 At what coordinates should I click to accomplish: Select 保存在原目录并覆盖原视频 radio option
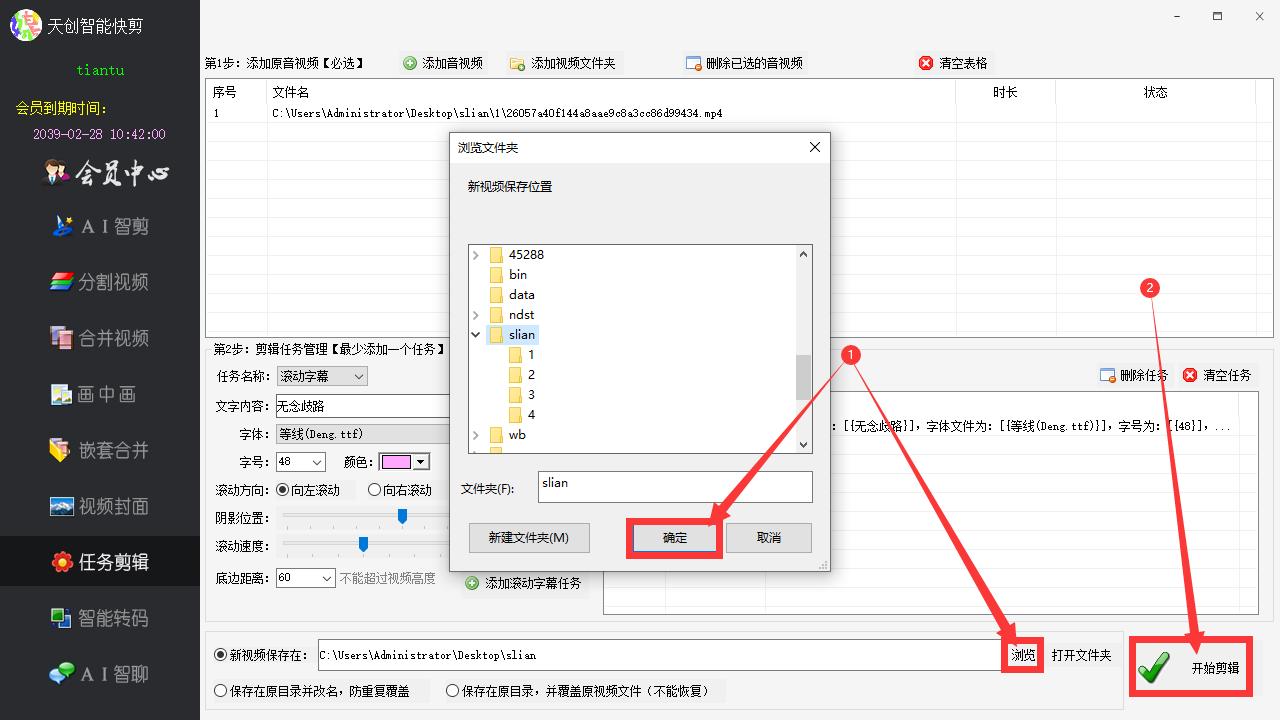[452, 691]
